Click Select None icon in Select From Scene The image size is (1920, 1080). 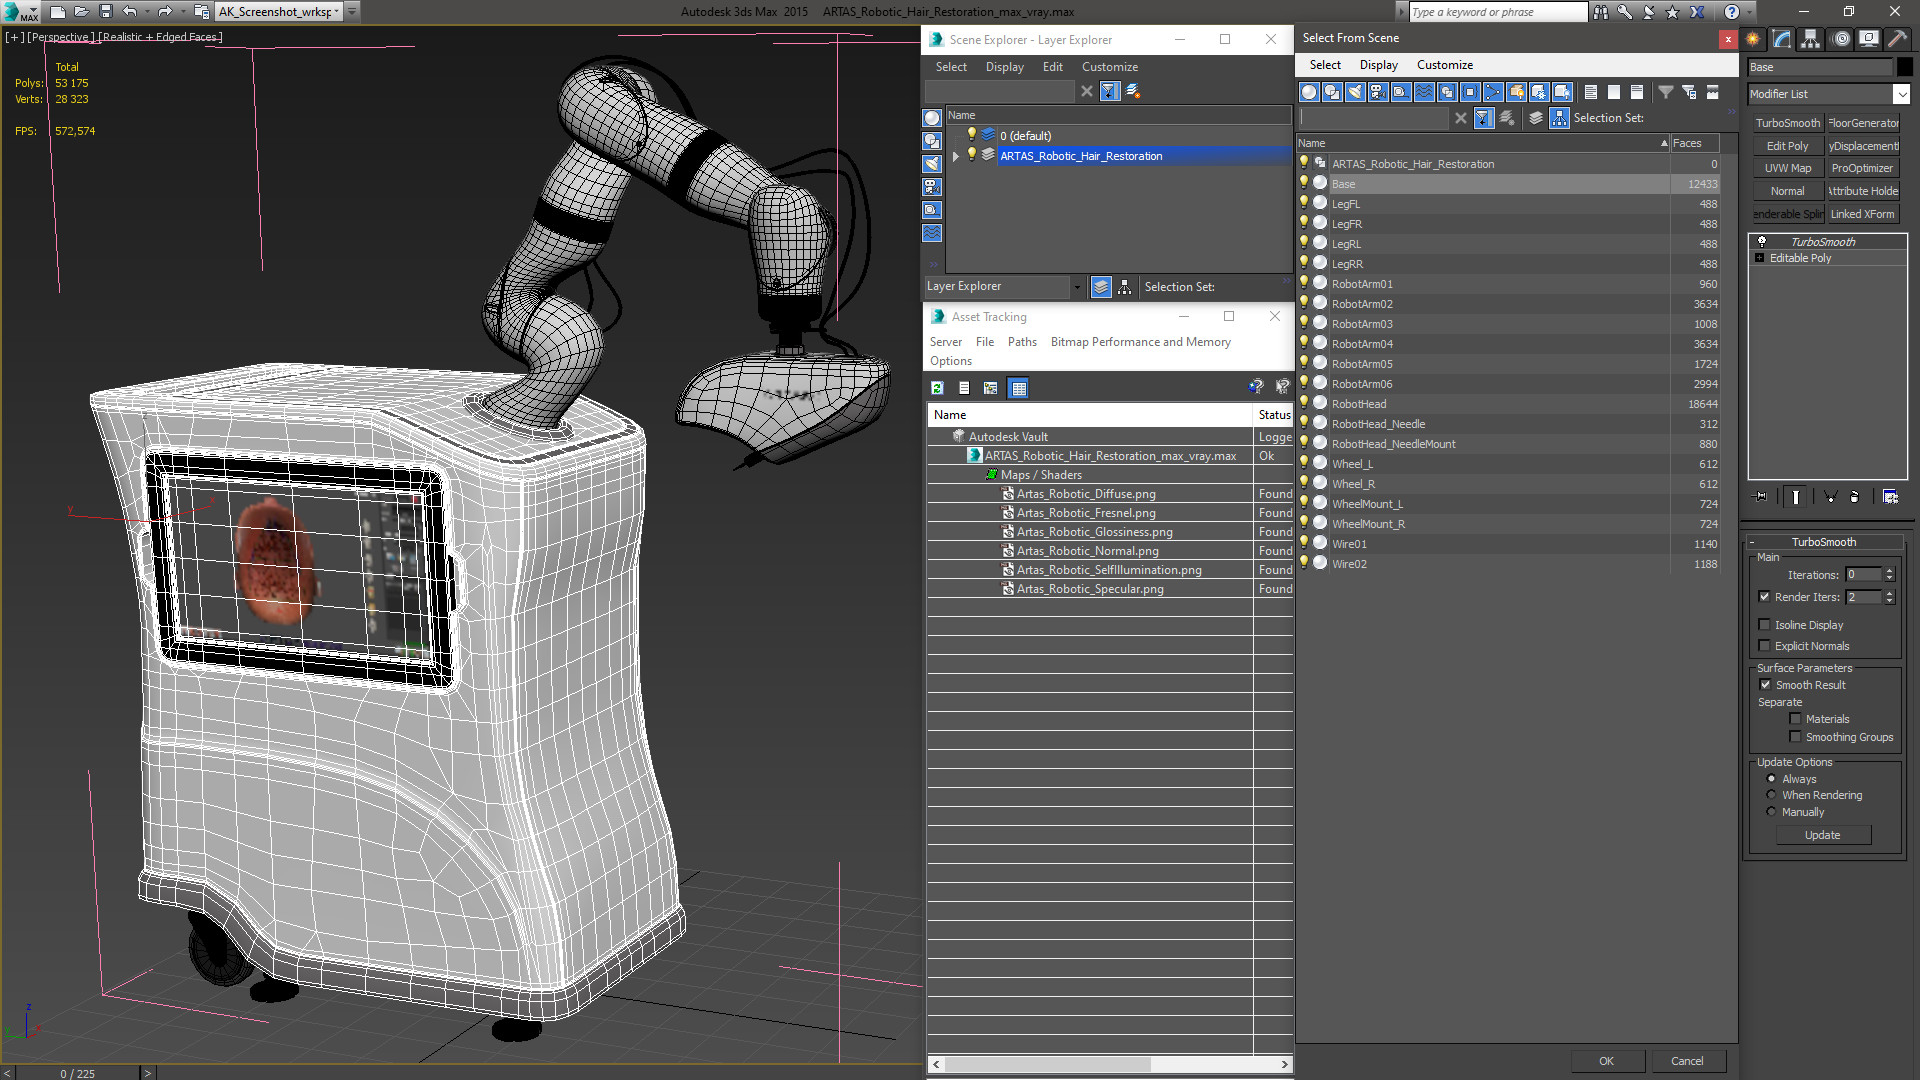(1613, 92)
